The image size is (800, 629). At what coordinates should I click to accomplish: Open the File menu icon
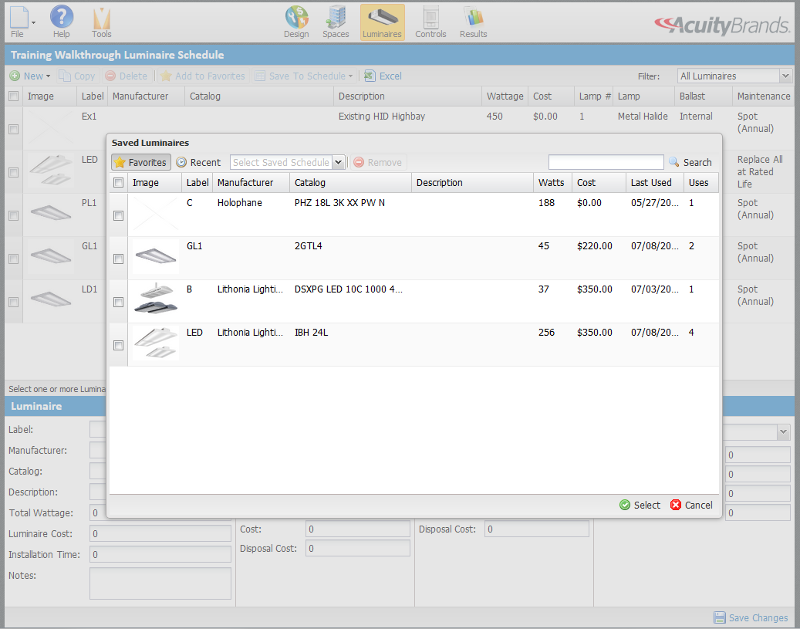point(21,21)
